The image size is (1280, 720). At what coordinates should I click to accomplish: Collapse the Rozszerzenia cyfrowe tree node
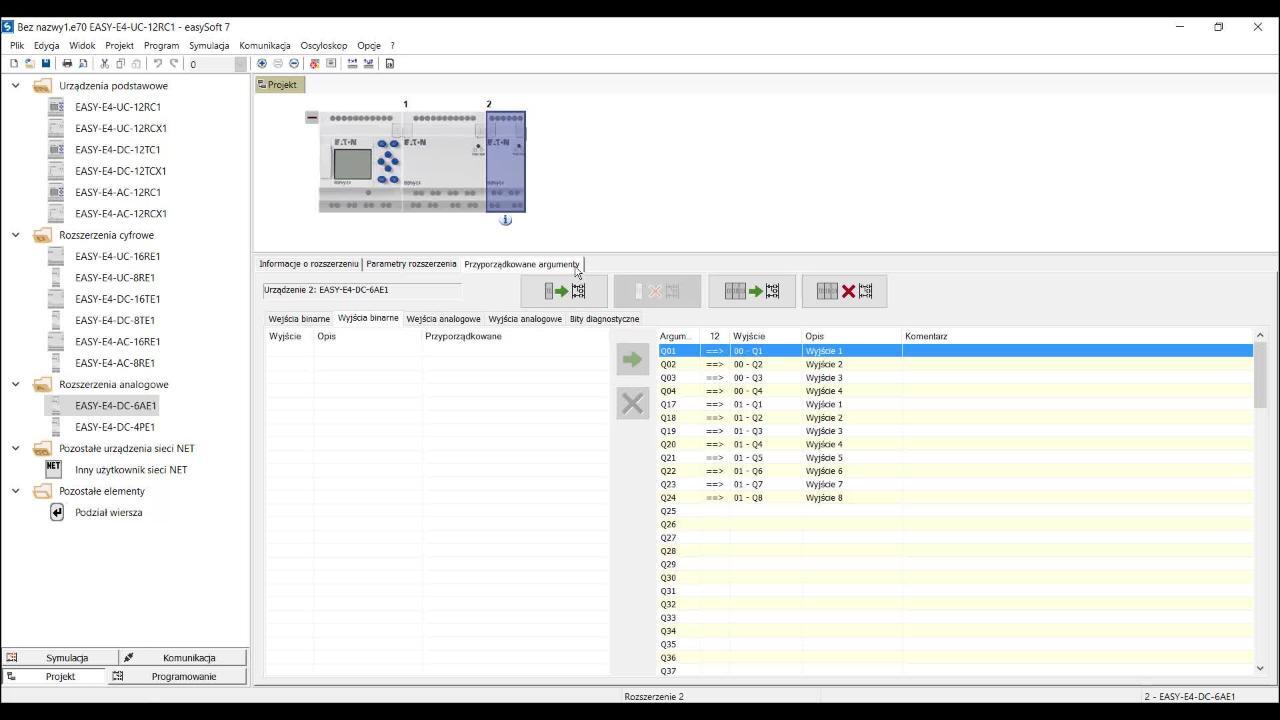click(16, 235)
